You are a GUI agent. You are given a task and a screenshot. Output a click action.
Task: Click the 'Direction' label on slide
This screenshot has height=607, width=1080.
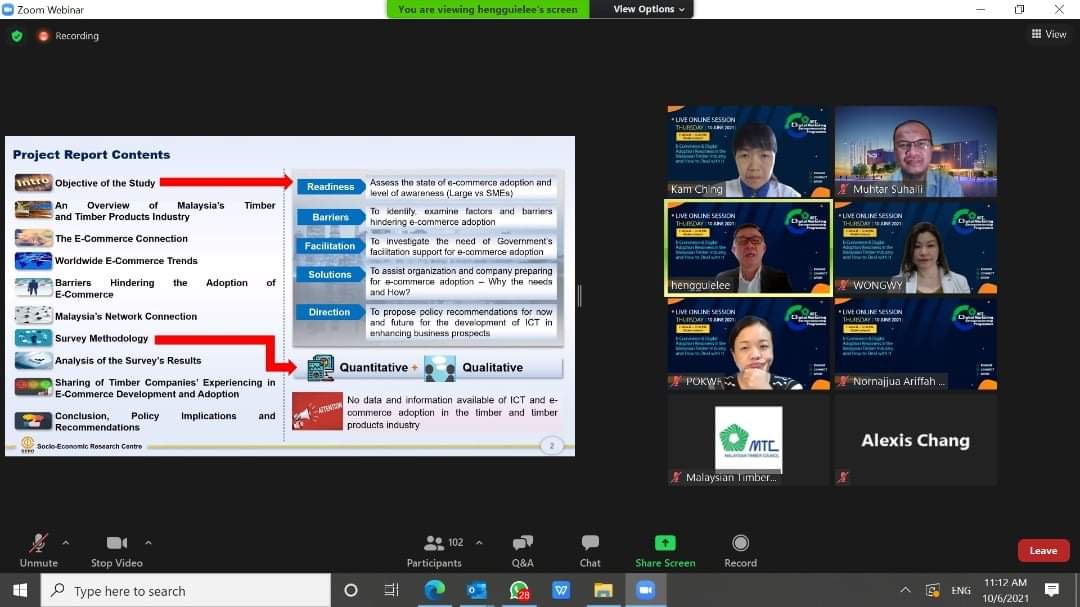pos(330,312)
